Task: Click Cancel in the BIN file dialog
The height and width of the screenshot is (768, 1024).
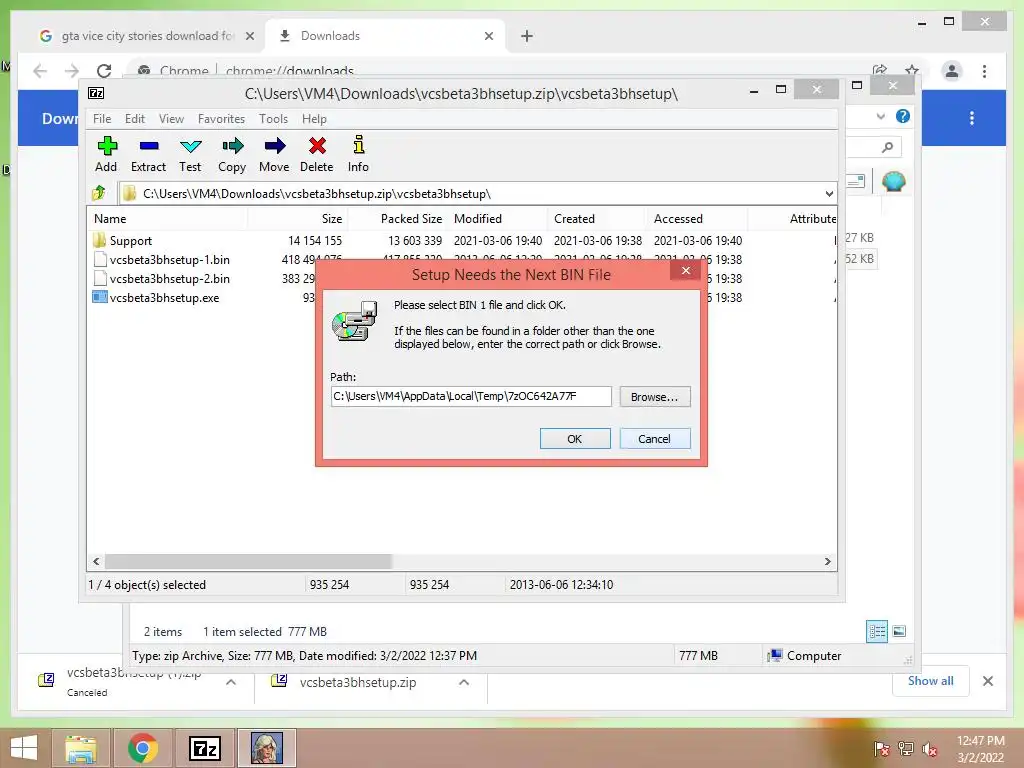Action: [654, 439]
